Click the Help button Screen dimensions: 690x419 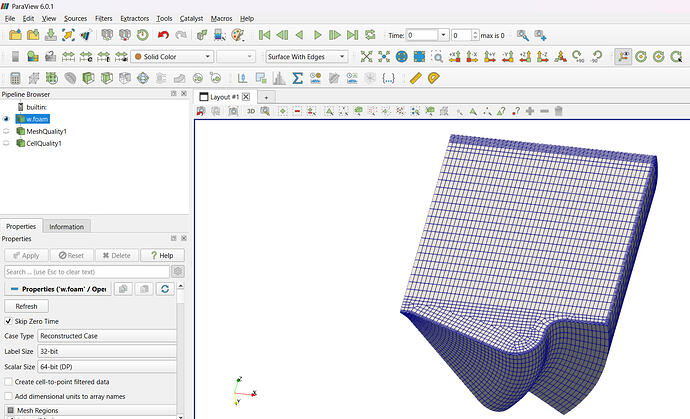click(x=162, y=255)
